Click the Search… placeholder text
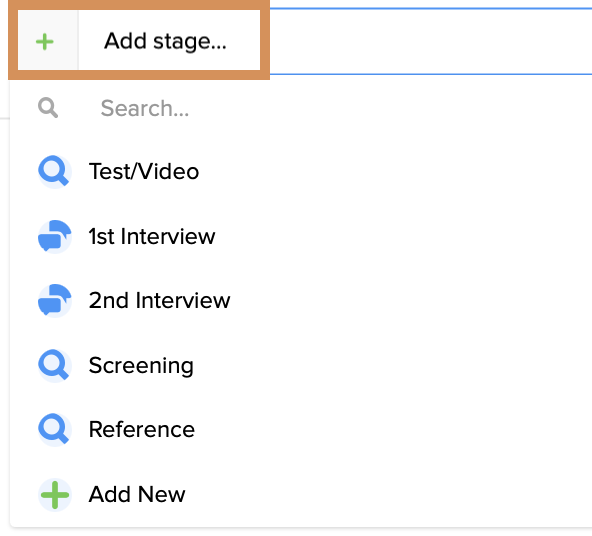 click(x=145, y=108)
